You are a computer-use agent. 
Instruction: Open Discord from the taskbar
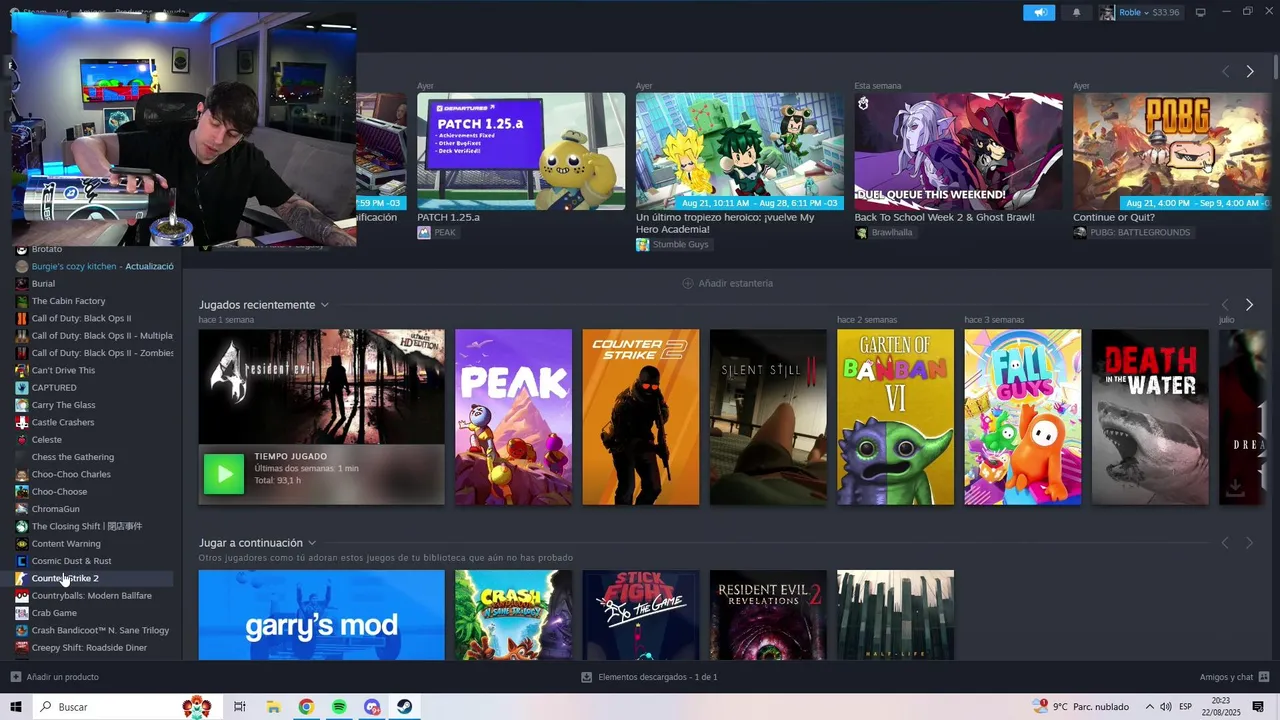372,707
